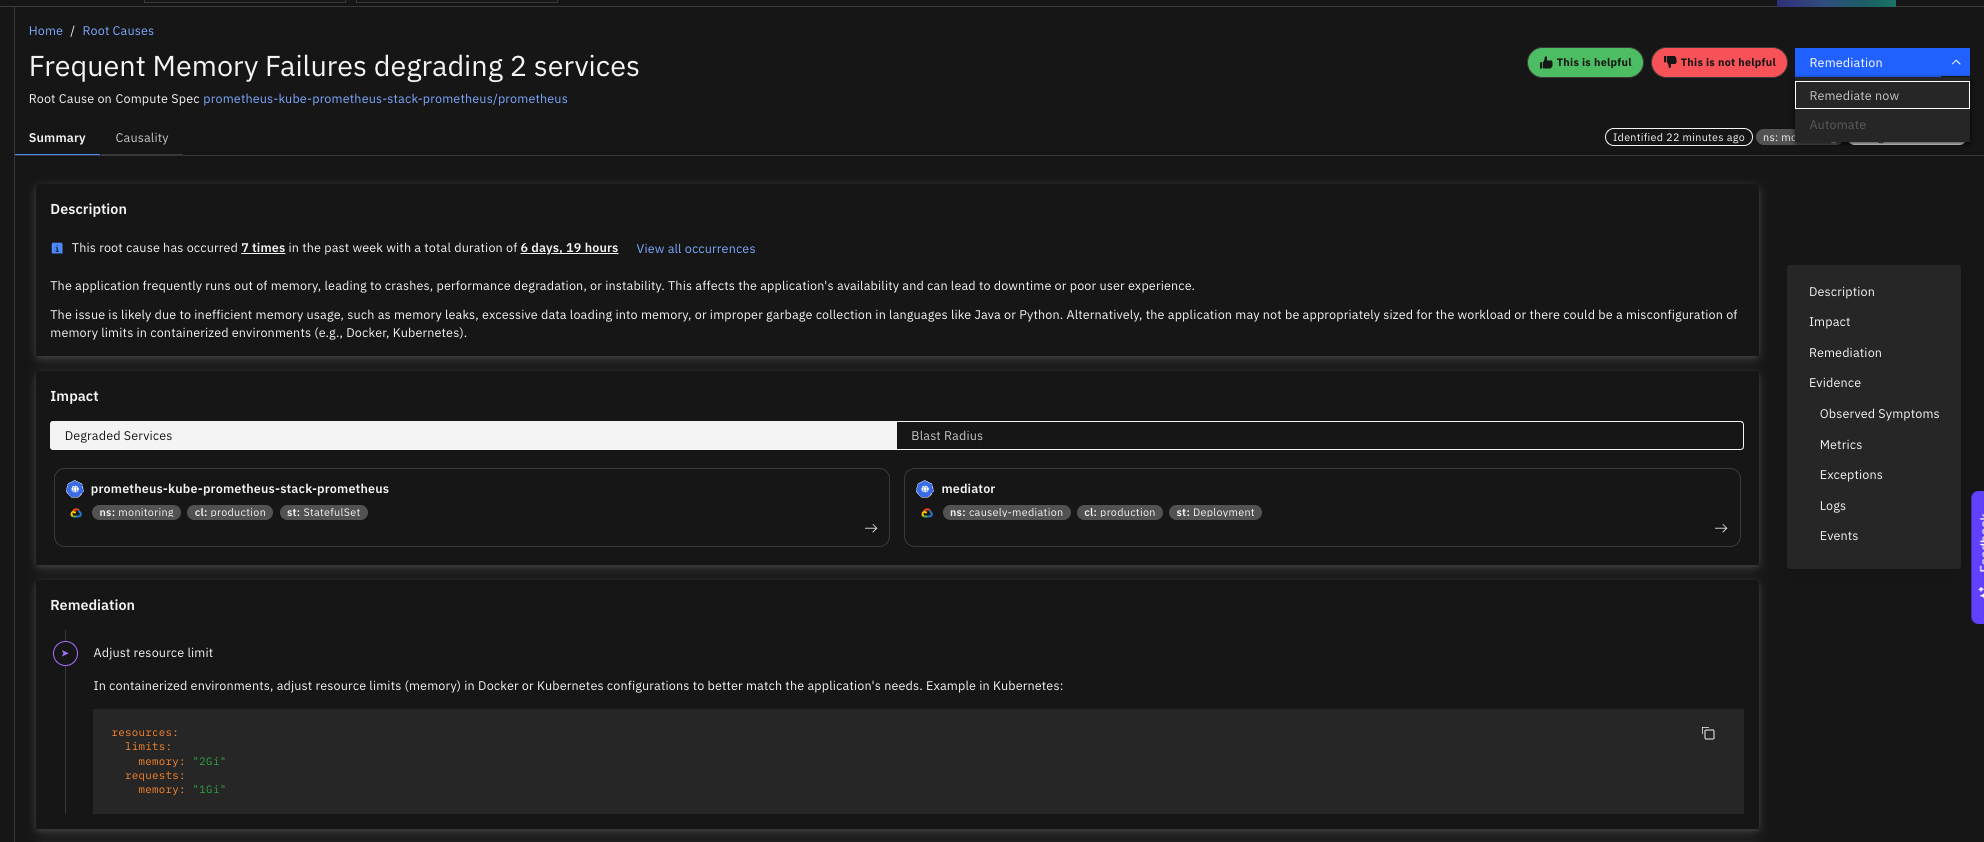Show Degraded Services tab

click(x=473, y=435)
